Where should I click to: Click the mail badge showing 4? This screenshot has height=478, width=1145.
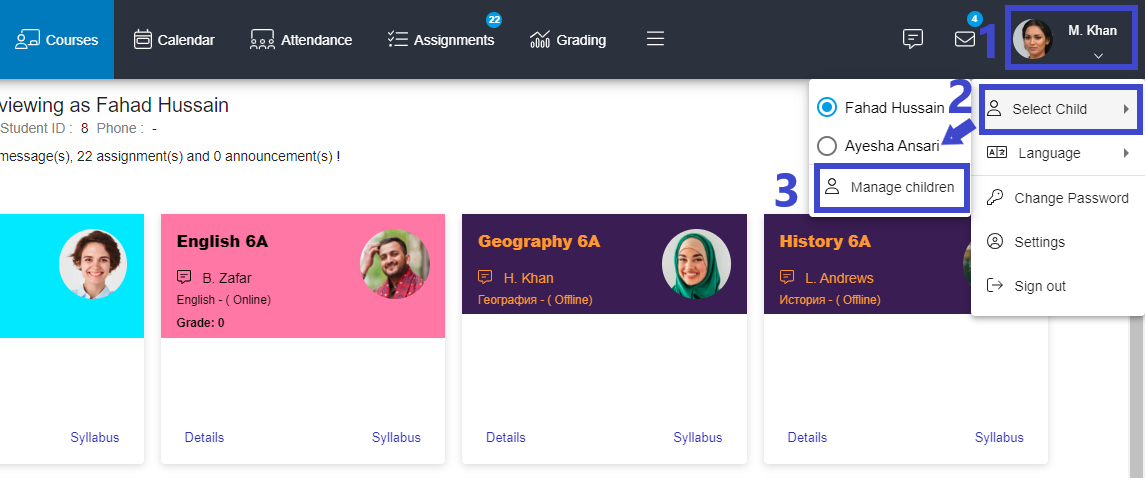(973, 18)
